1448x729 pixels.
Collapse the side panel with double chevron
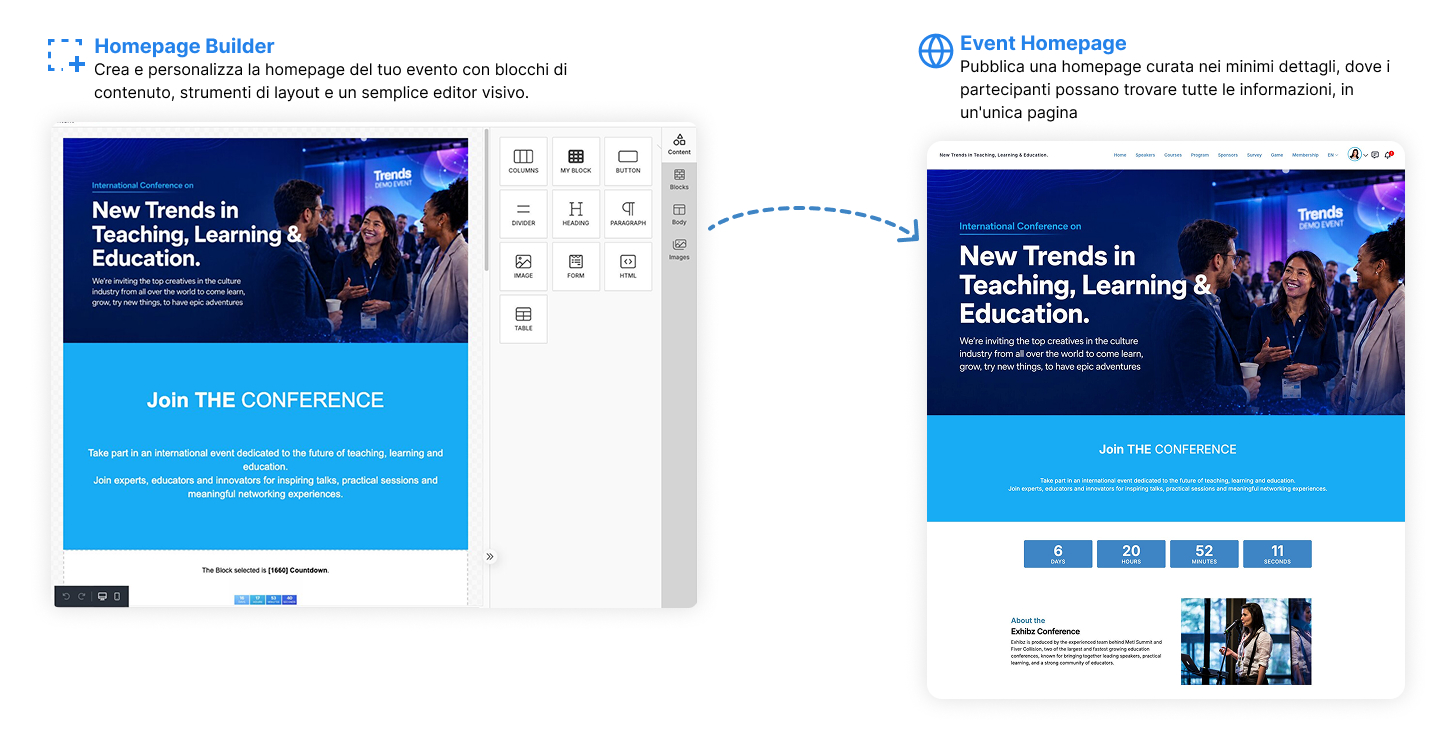click(x=490, y=557)
